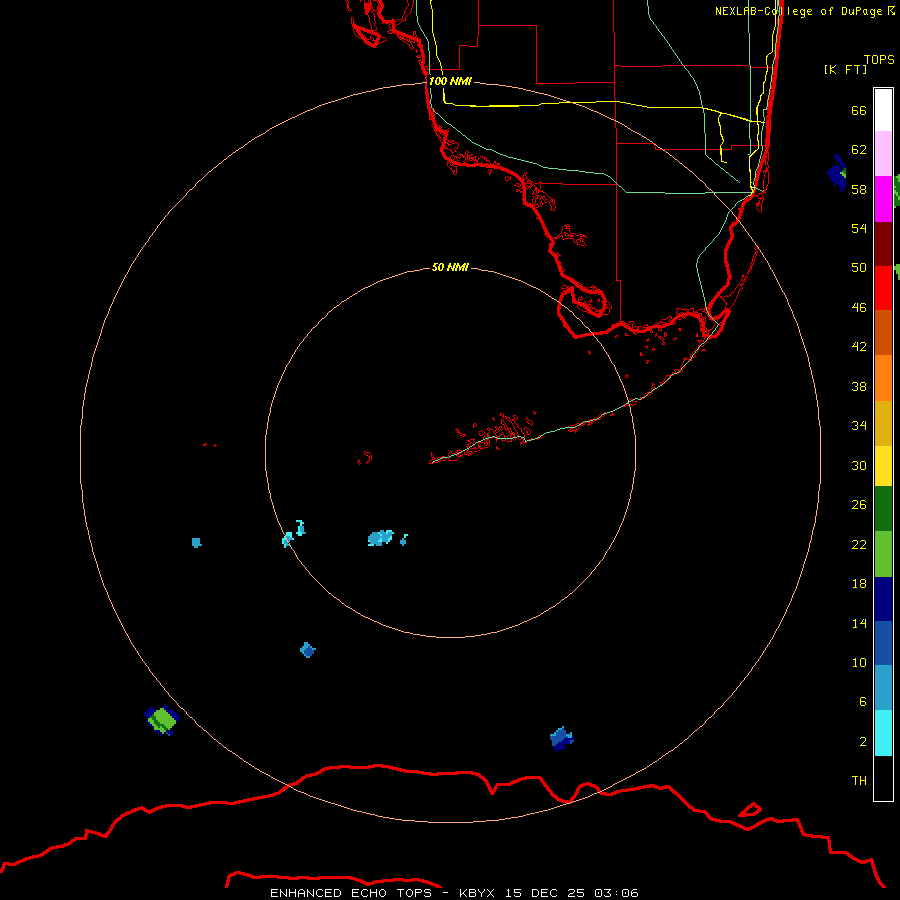Click legend value "66"
The width and height of the screenshot is (900, 900).
[x=859, y=110]
